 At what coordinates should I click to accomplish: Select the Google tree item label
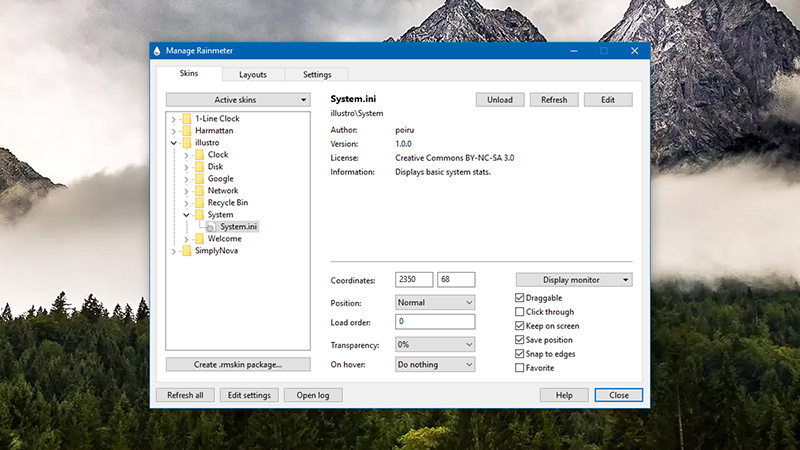220,179
